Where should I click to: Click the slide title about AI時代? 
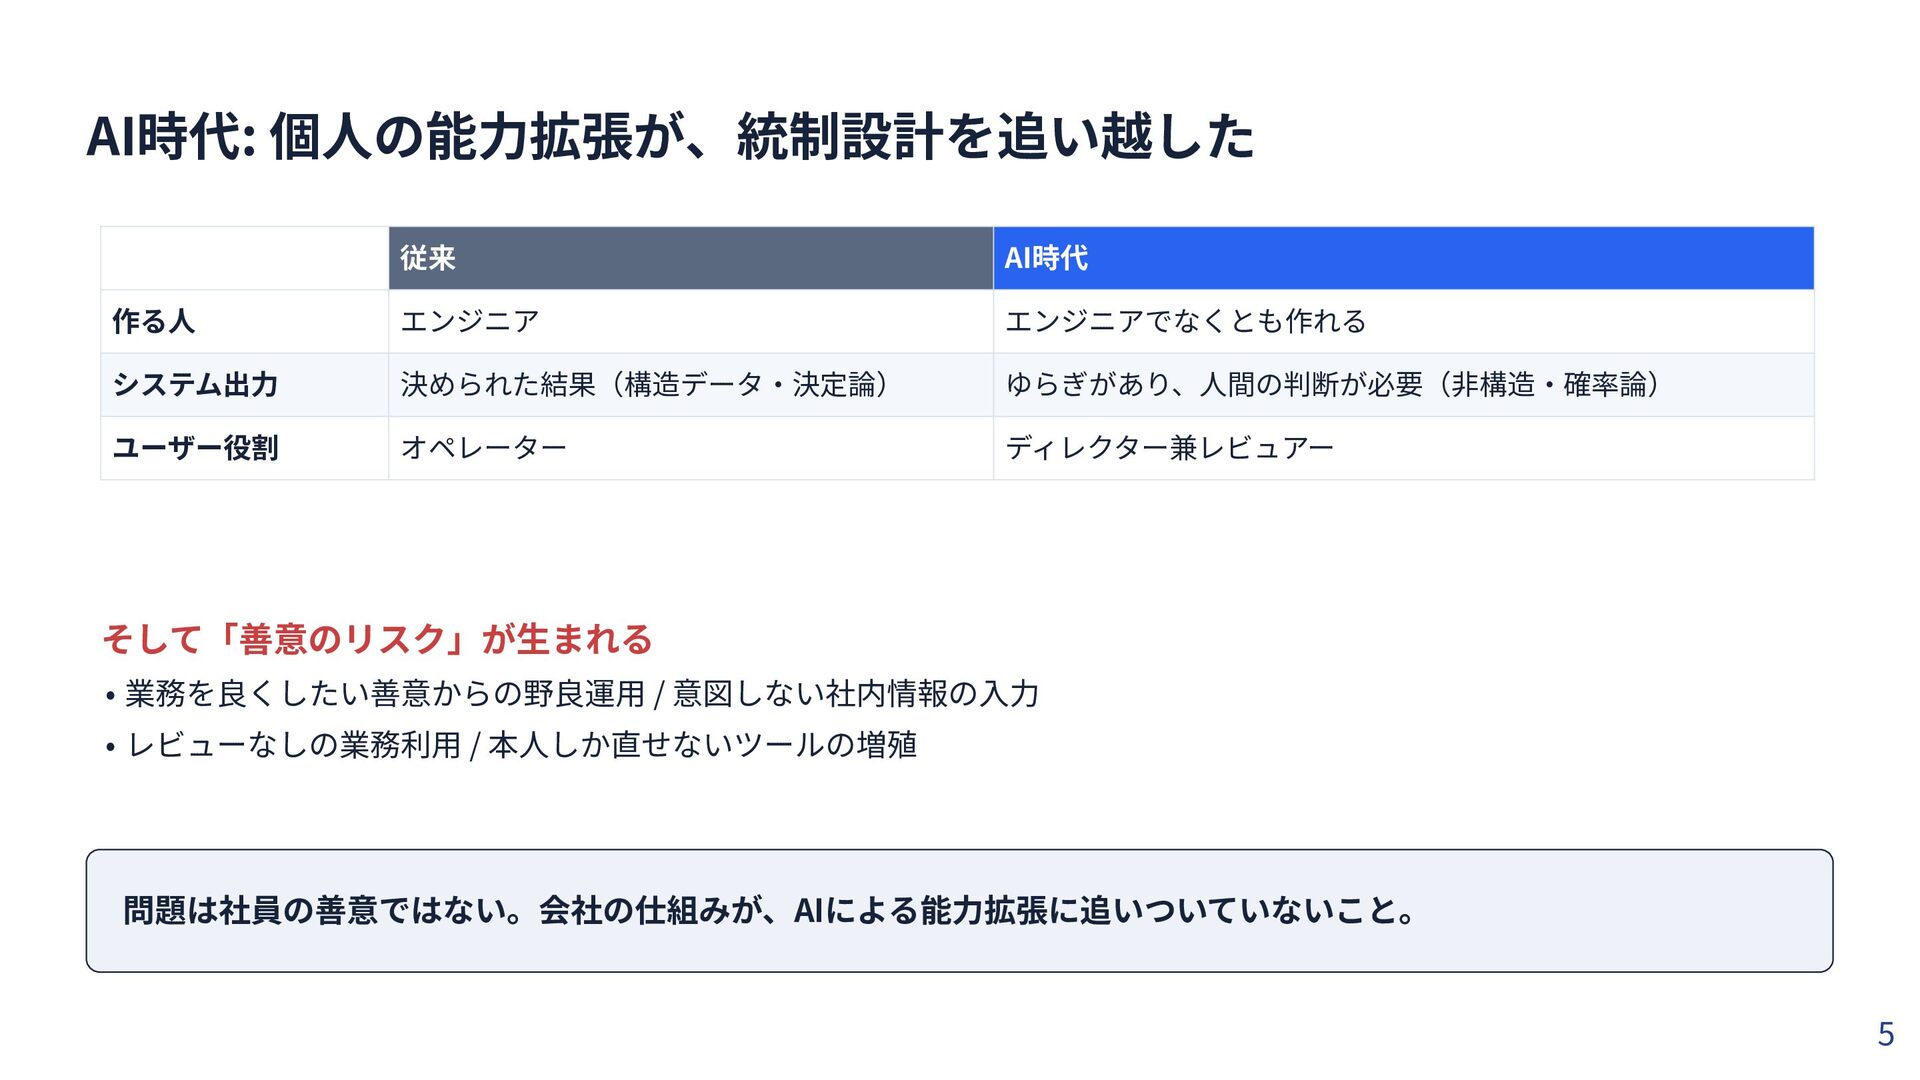[x=670, y=137]
